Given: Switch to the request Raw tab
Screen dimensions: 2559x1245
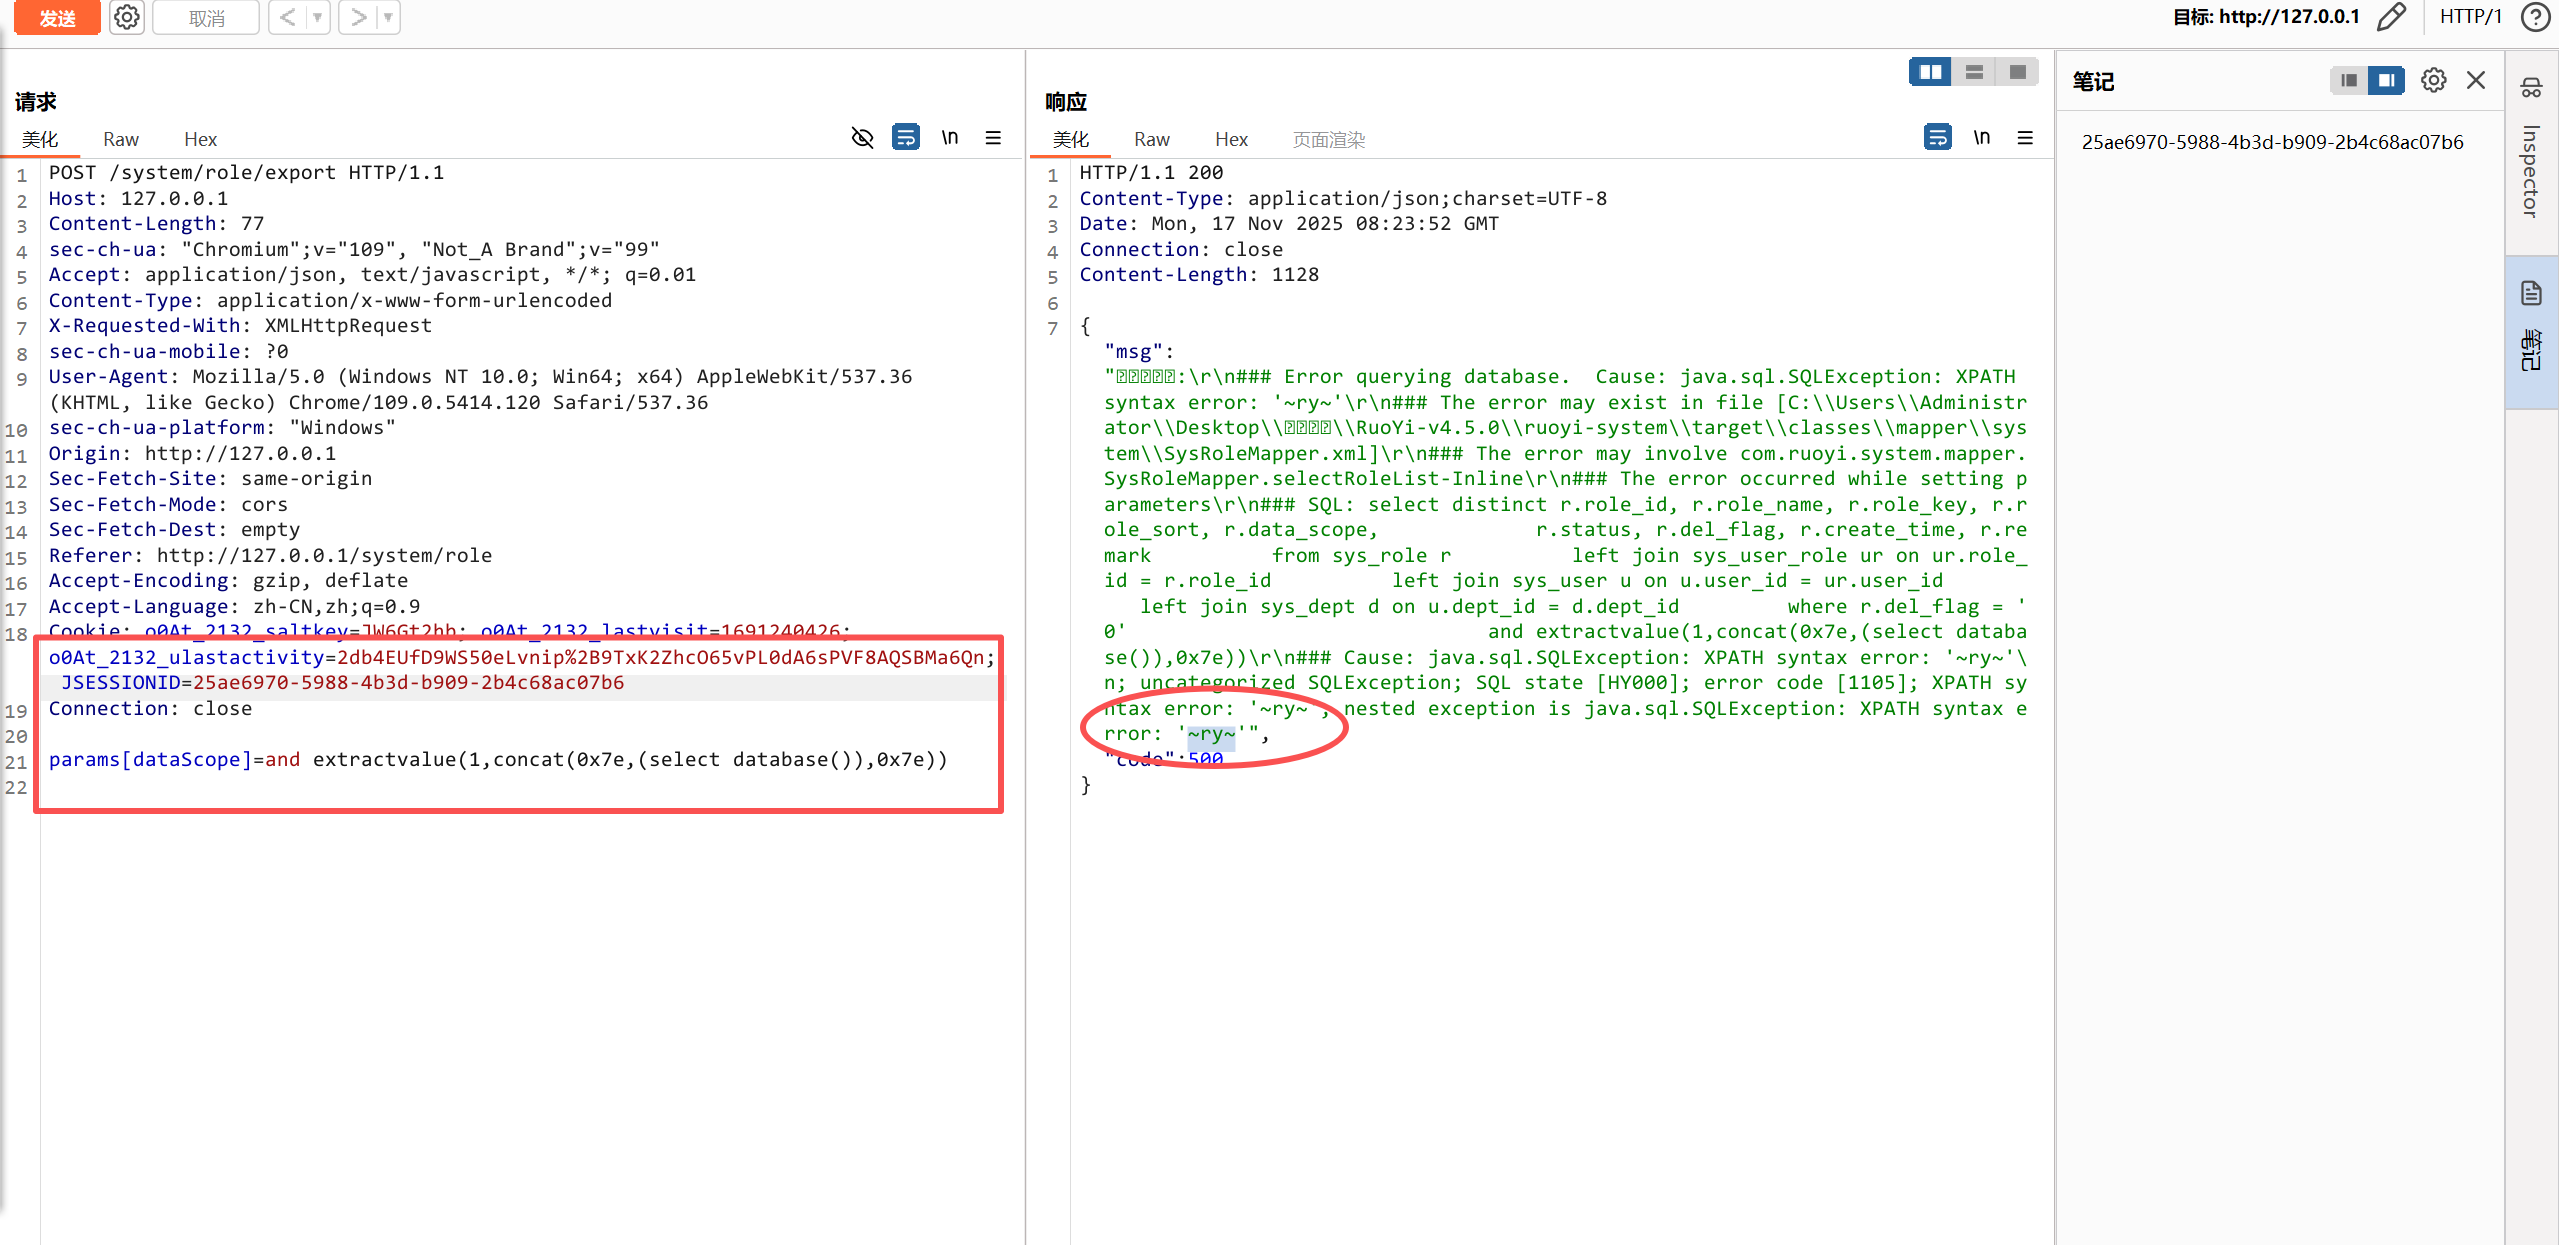Looking at the screenshot, I should coord(121,139).
